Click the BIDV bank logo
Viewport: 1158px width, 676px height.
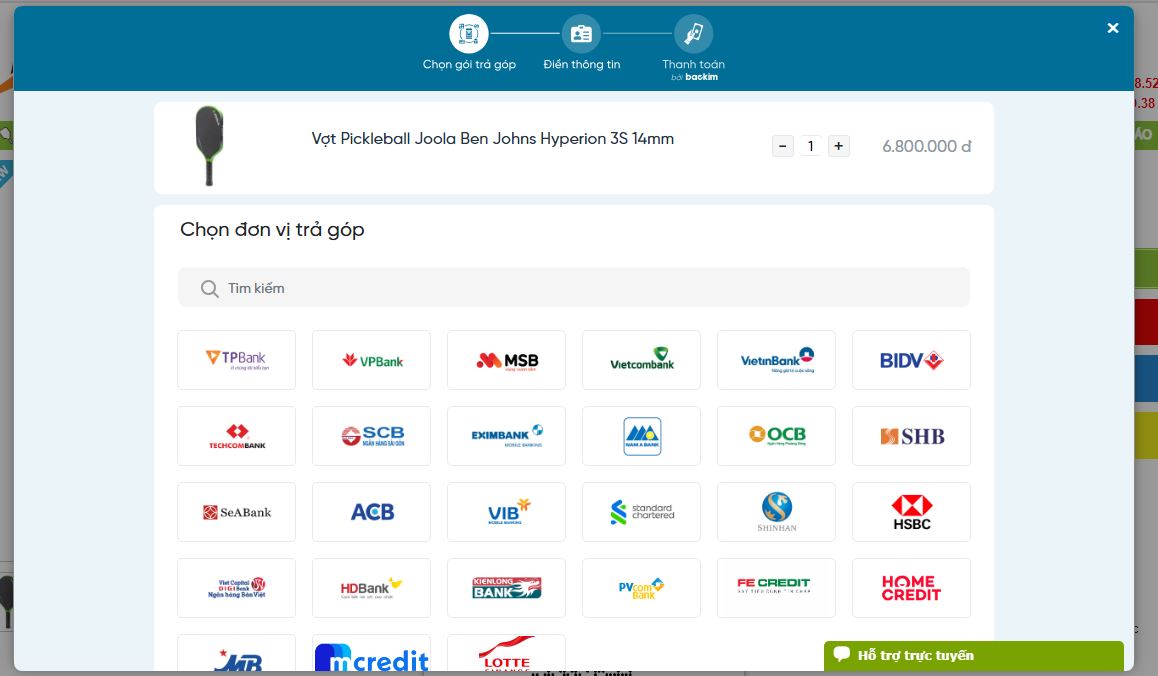click(911, 360)
